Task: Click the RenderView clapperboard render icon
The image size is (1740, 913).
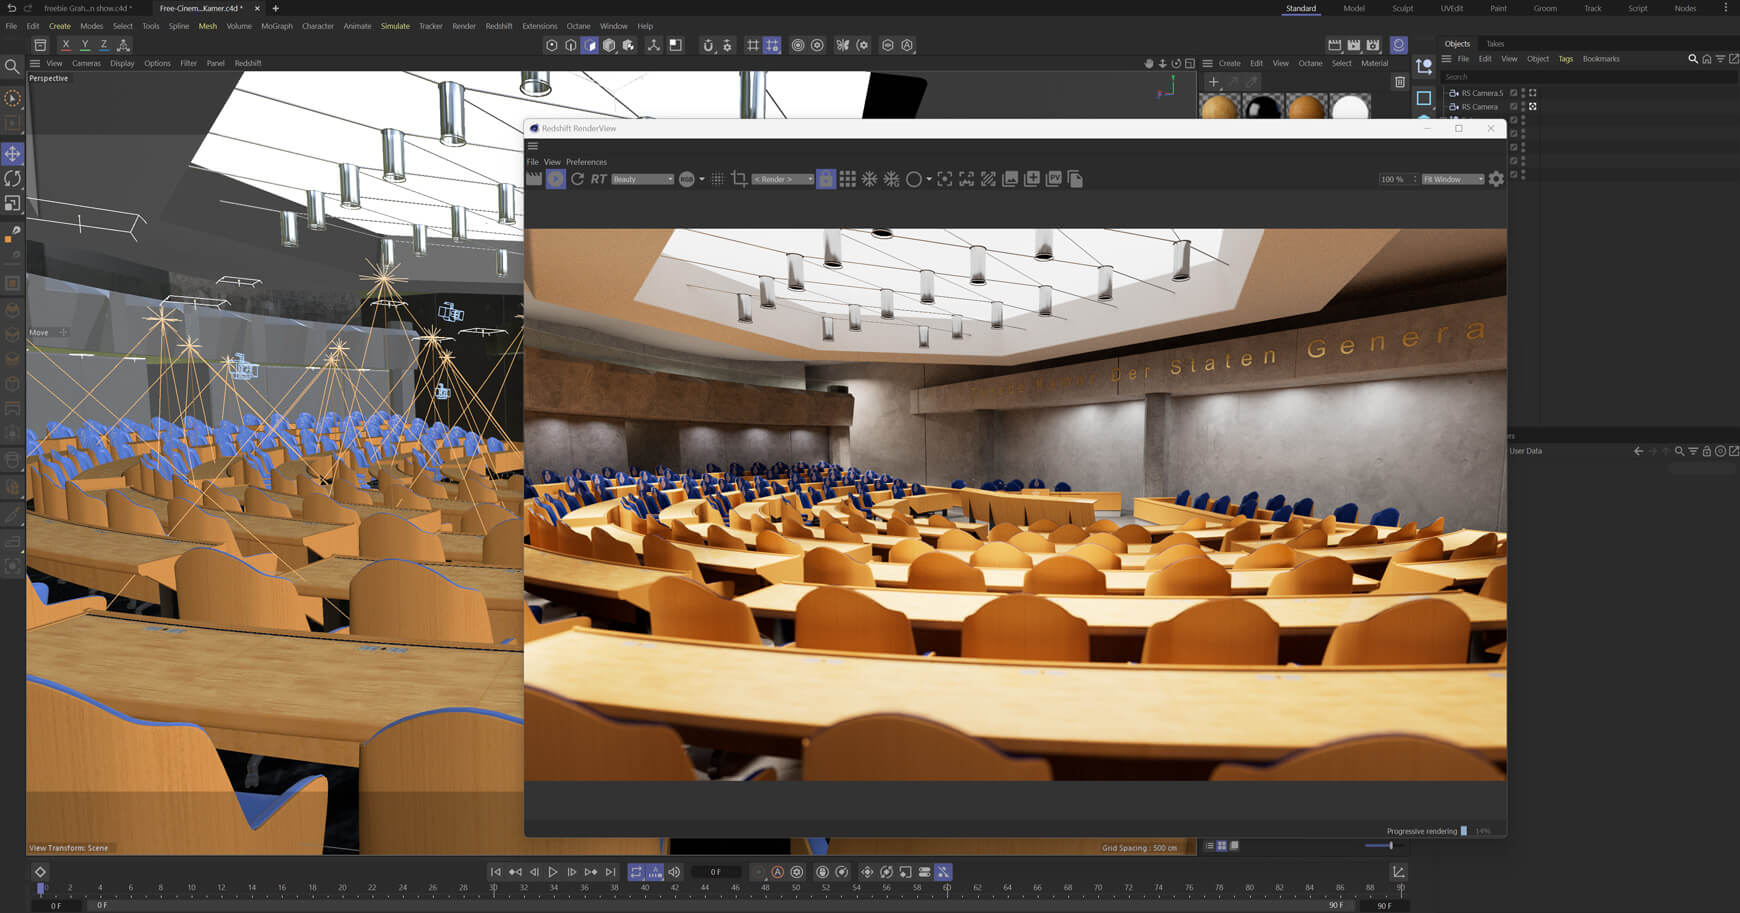Action: pos(534,179)
